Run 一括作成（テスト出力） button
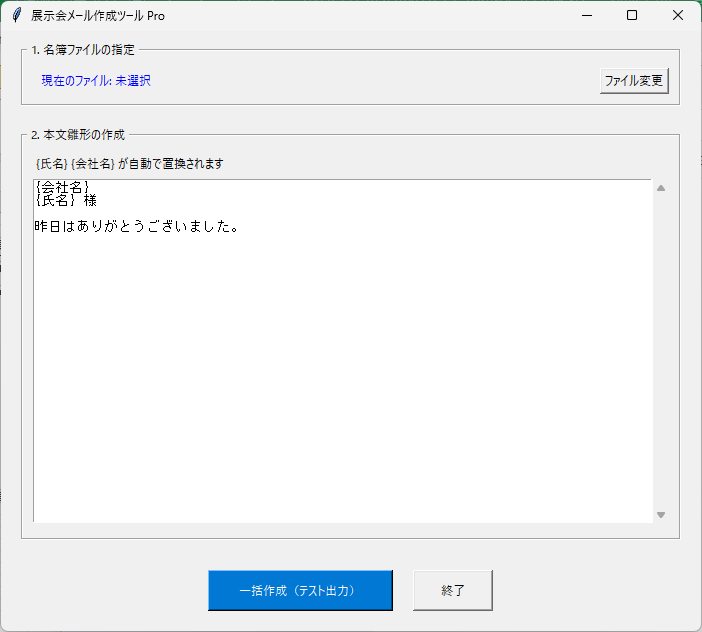This screenshot has height=632, width=702. 300,590
